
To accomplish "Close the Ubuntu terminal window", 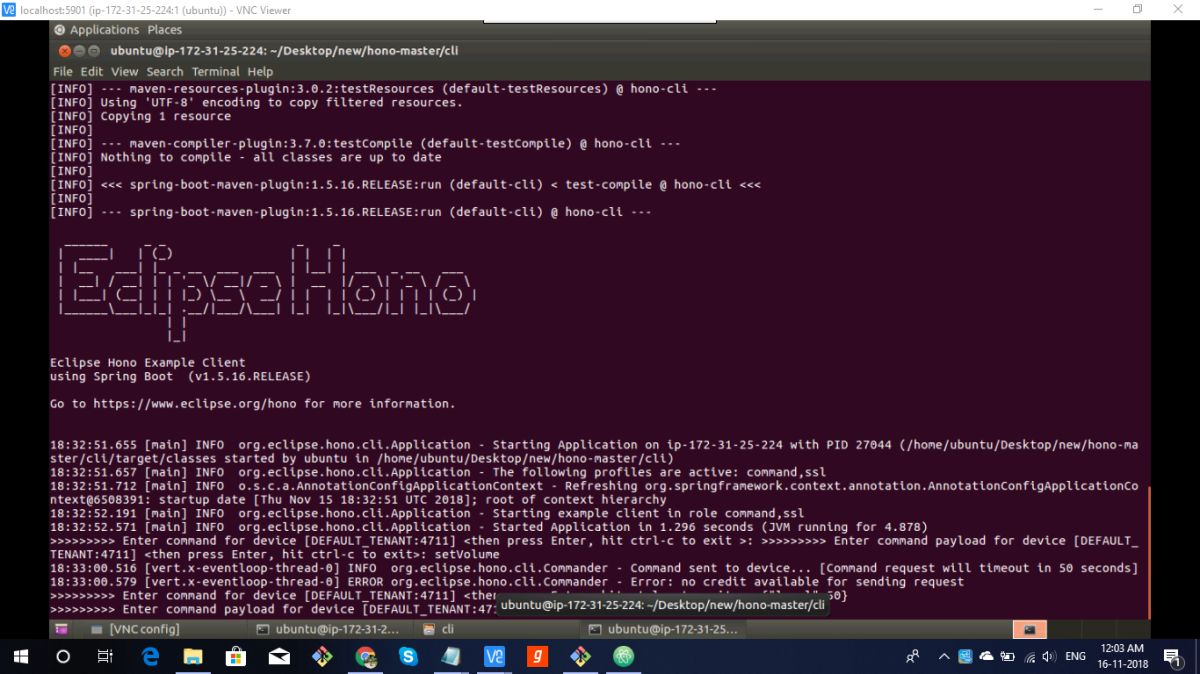I will click(x=64, y=51).
